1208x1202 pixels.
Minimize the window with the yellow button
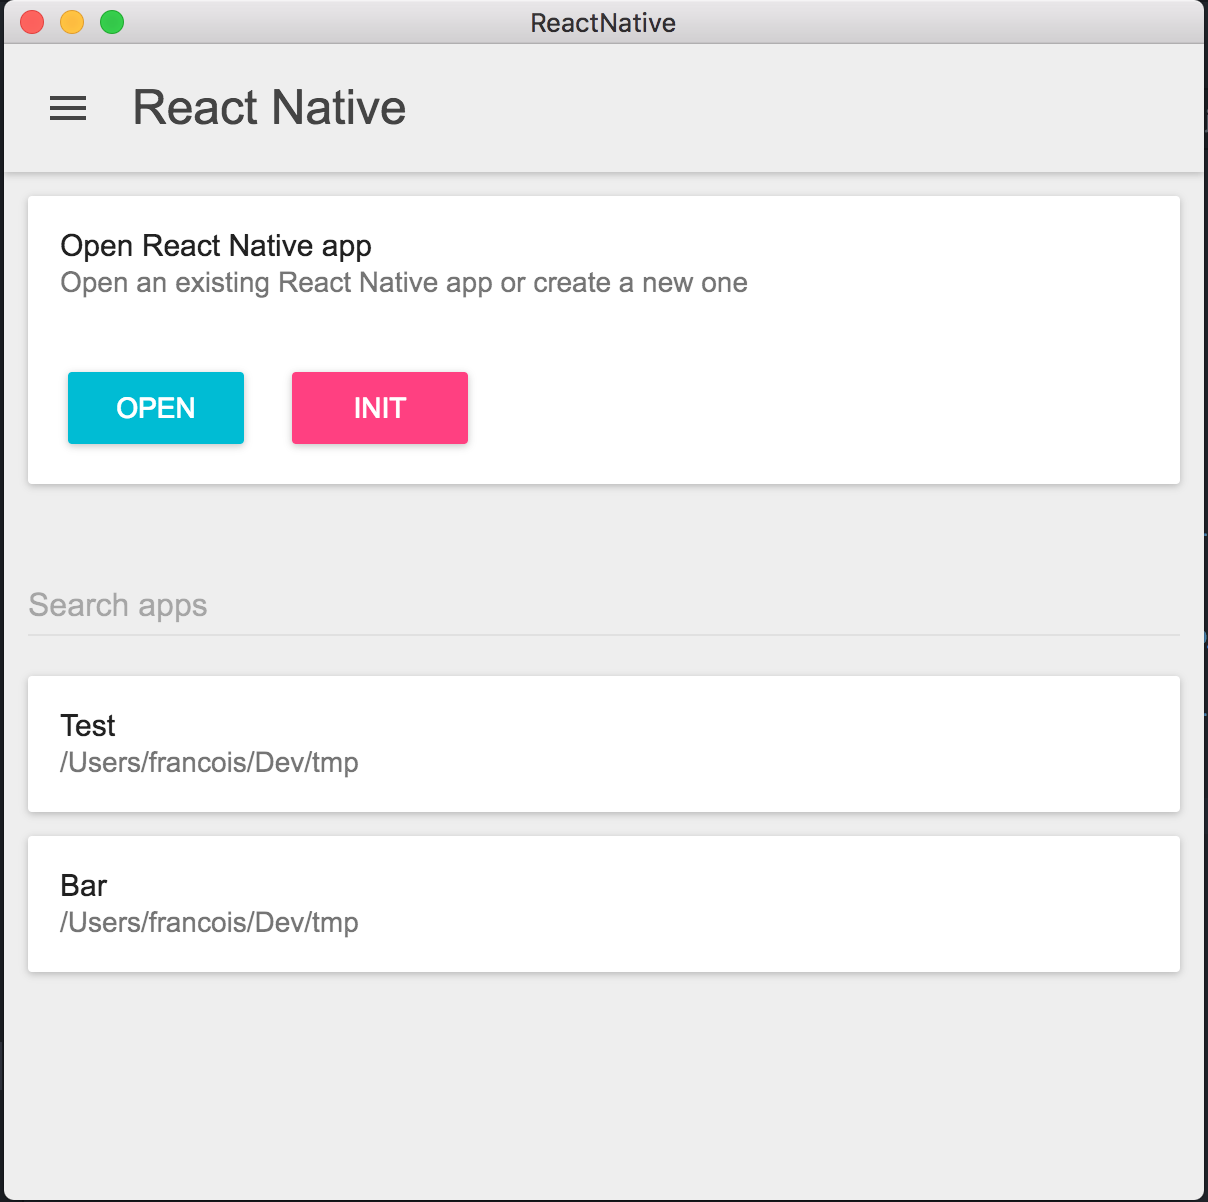(72, 22)
